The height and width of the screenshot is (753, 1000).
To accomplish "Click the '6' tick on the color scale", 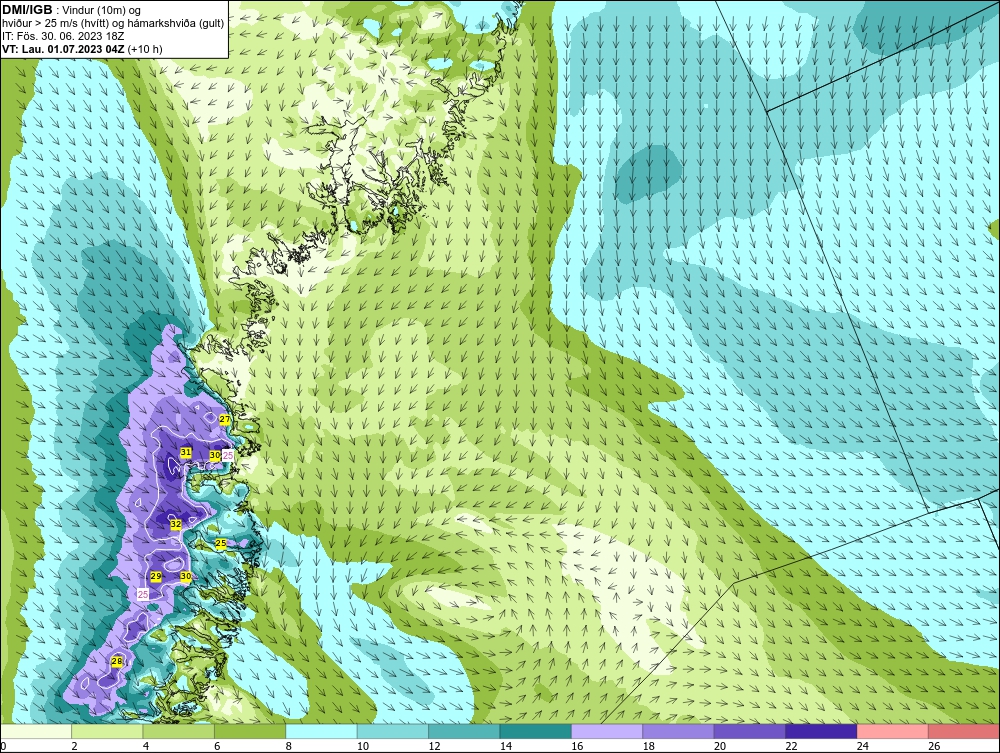I will pyautogui.click(x=217, y=746).
